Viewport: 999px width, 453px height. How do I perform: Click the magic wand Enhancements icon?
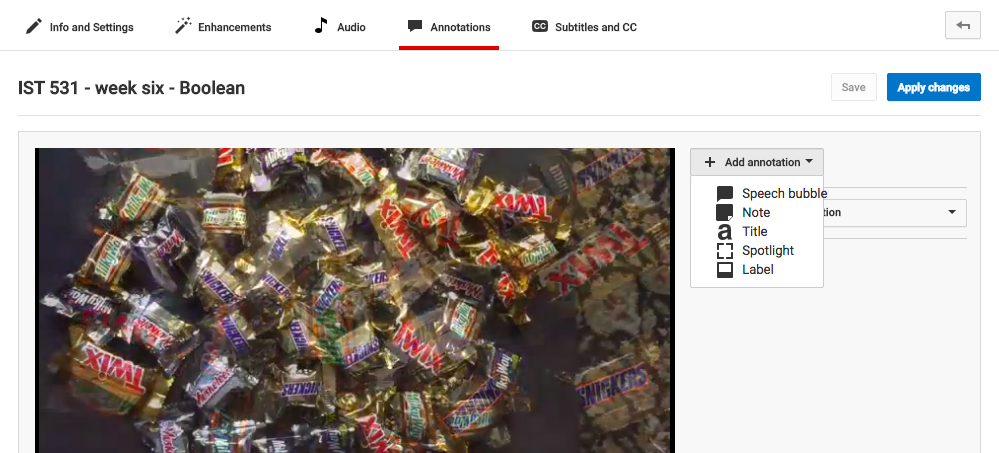[x=183, y=27]
